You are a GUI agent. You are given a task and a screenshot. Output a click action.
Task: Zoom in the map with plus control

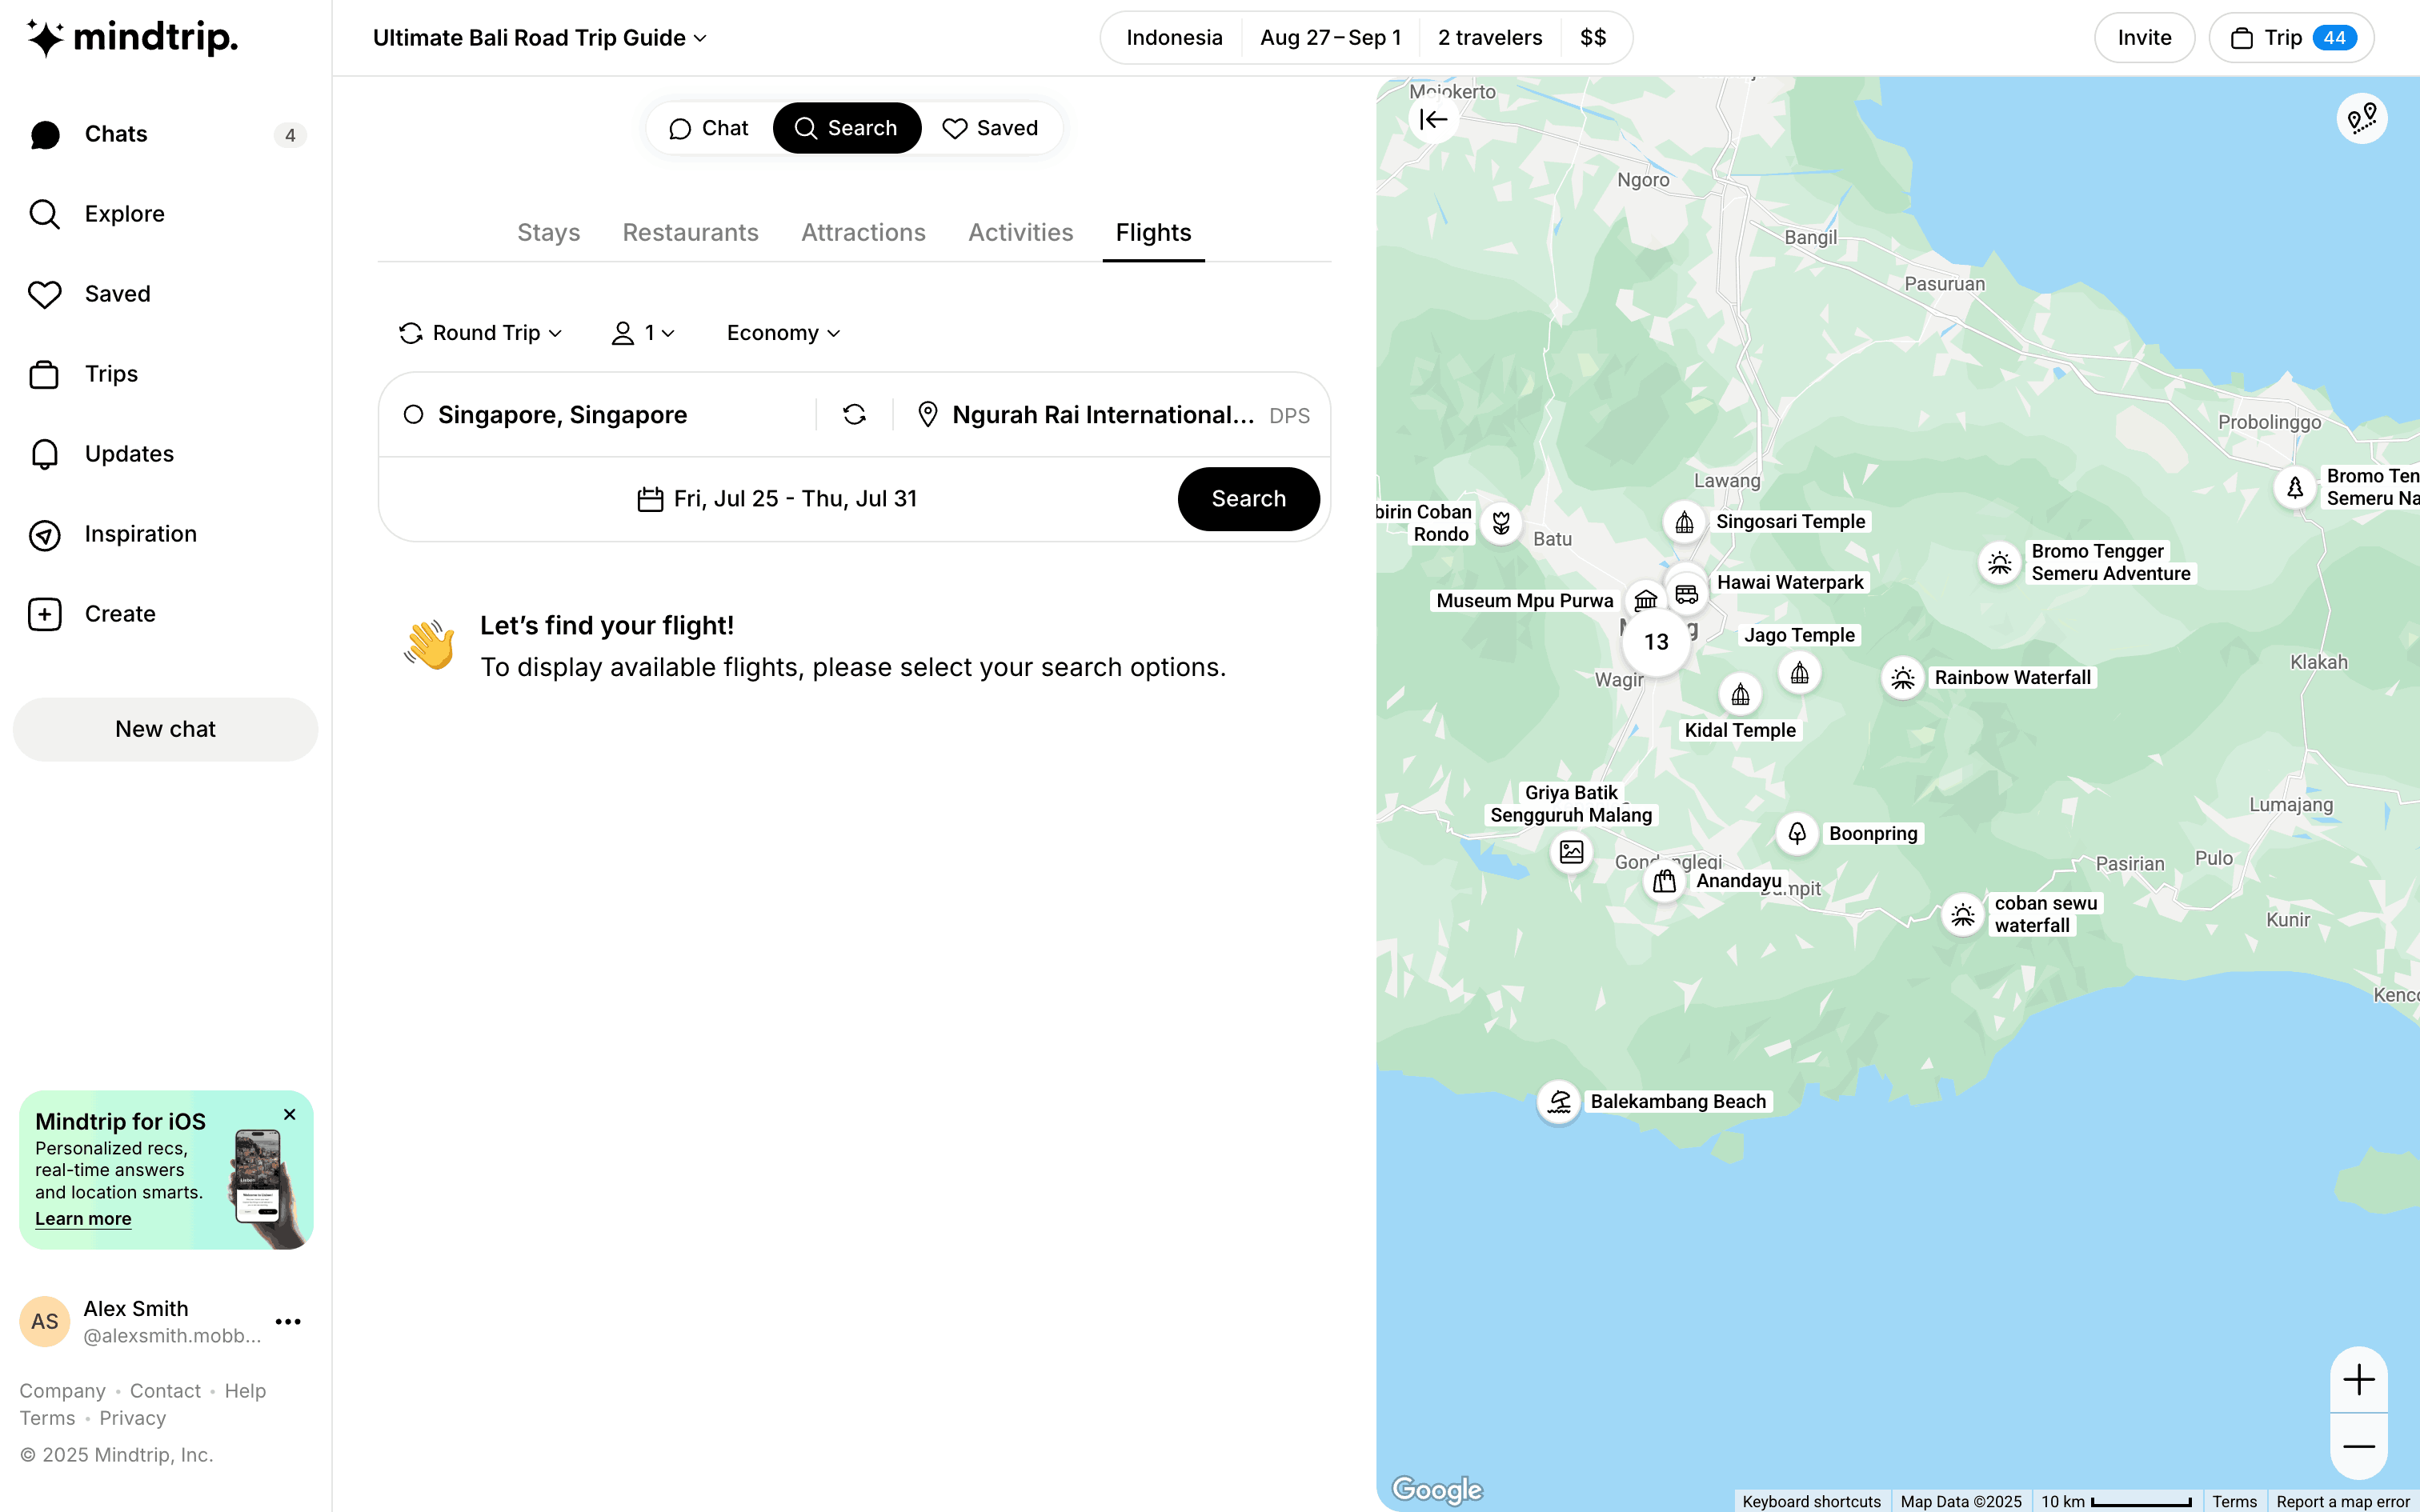click(2358, 1380)
